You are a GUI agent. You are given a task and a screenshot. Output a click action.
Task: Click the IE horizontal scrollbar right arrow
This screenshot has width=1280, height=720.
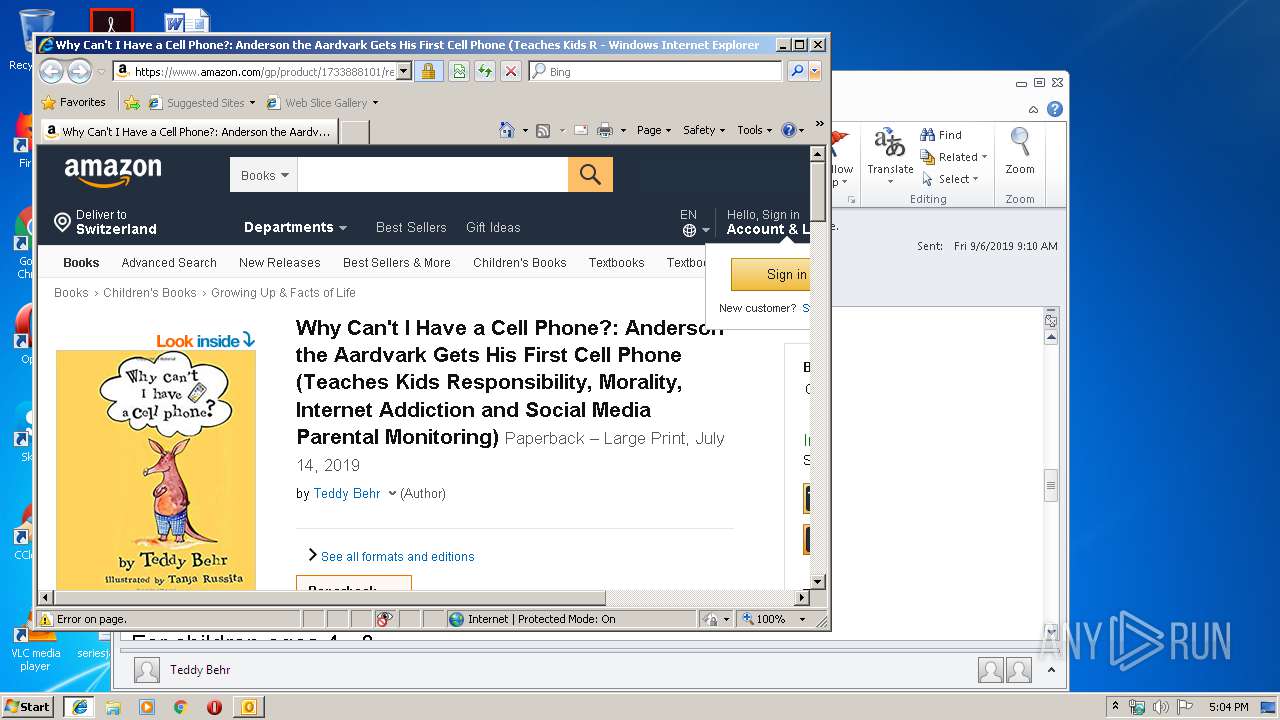pos(801,598)
